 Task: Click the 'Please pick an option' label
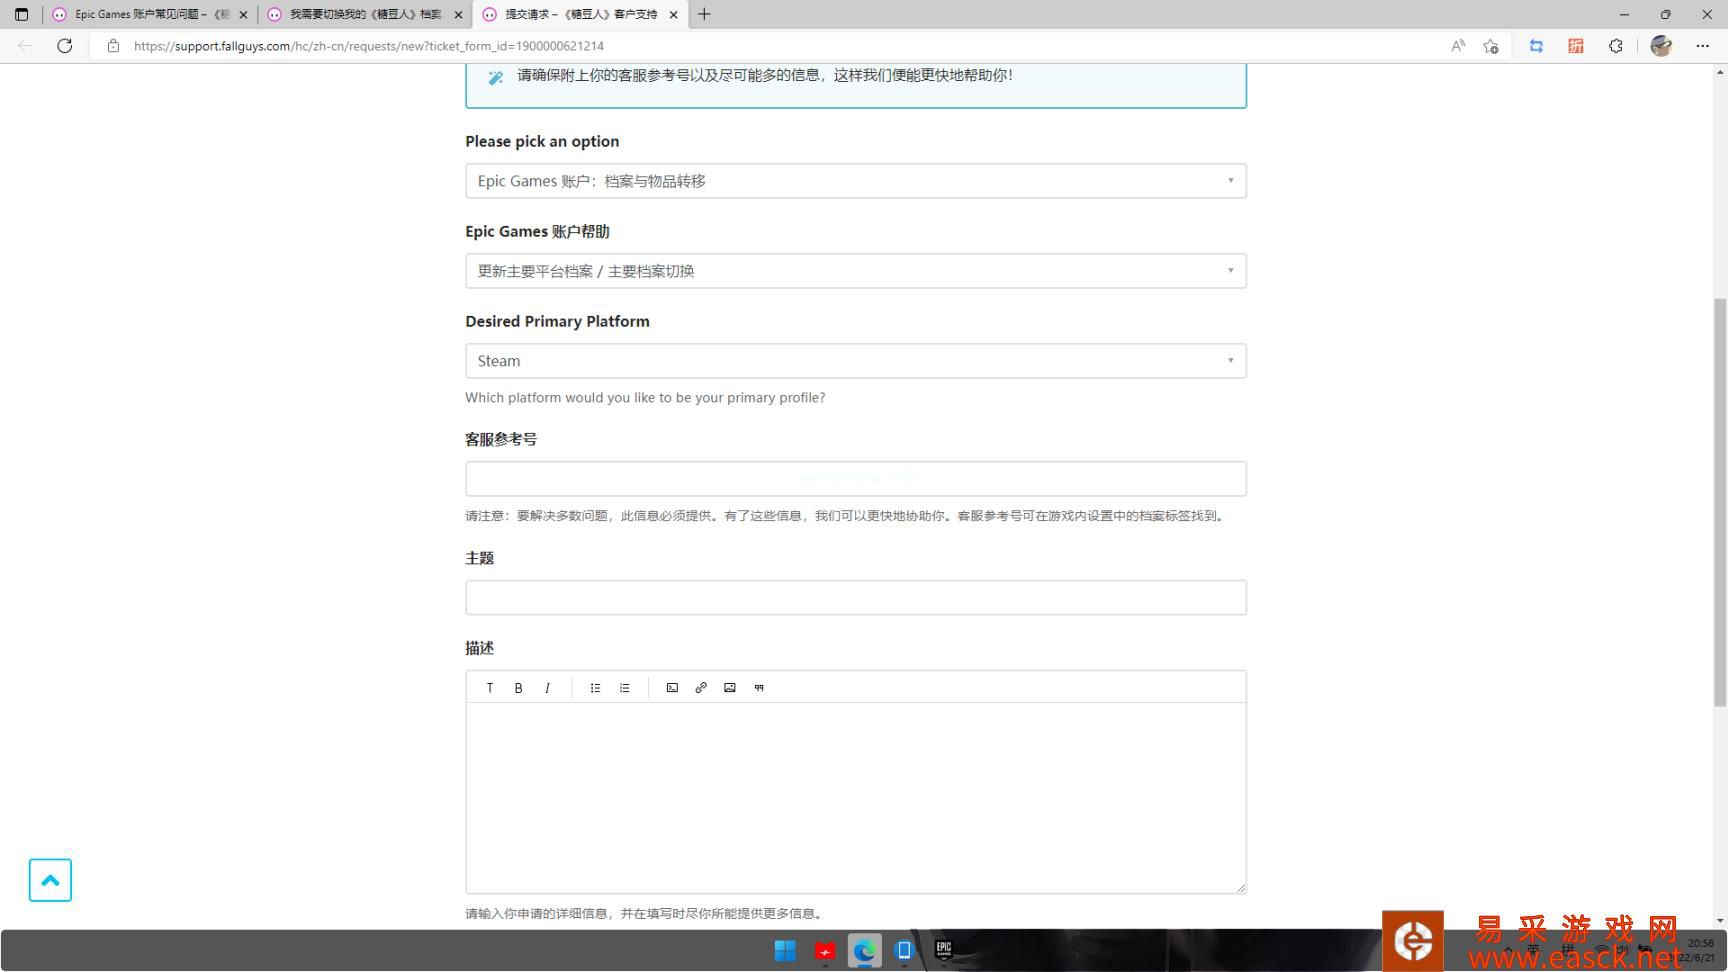click(542, 141)
